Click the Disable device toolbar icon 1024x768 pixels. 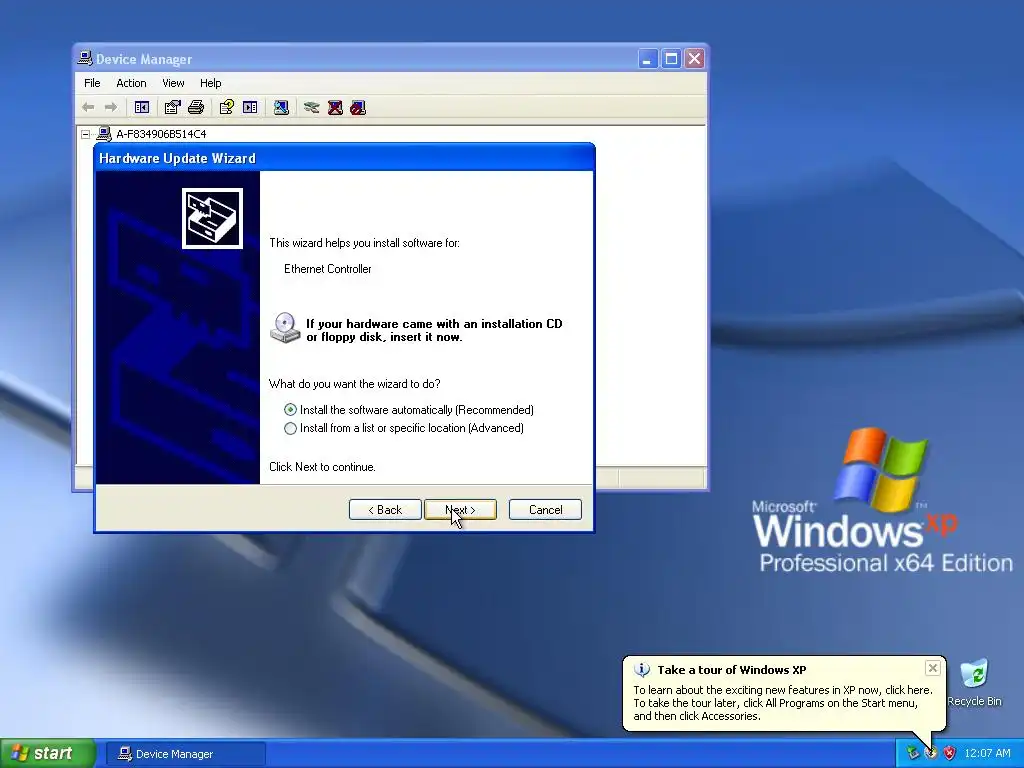click(x=358, y=107)
